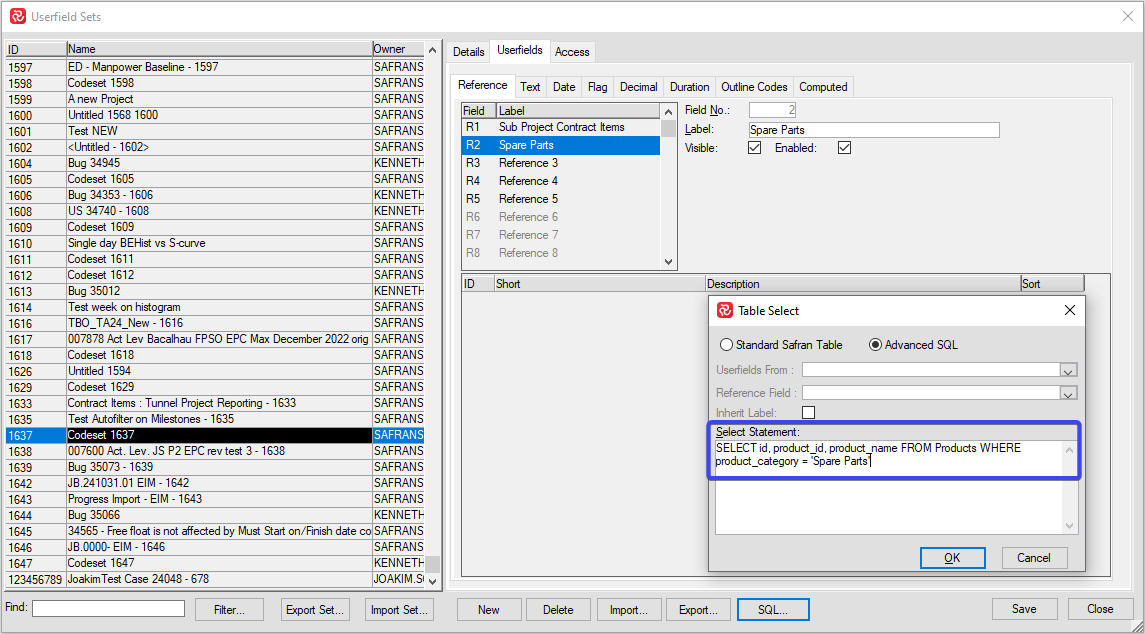Click the Name column header in sets list
Screen dimensions: 1145x634
[219, 49]
